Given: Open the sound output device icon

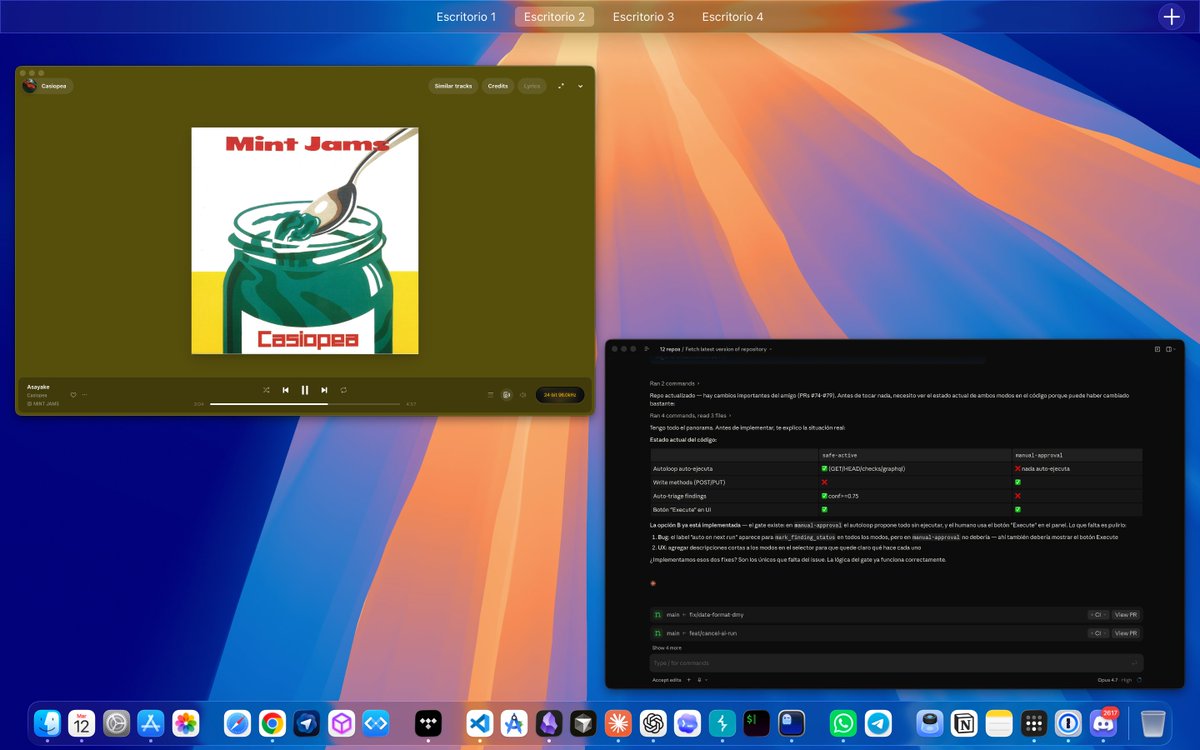Looking at the screenshot, I should coord(506,395).
